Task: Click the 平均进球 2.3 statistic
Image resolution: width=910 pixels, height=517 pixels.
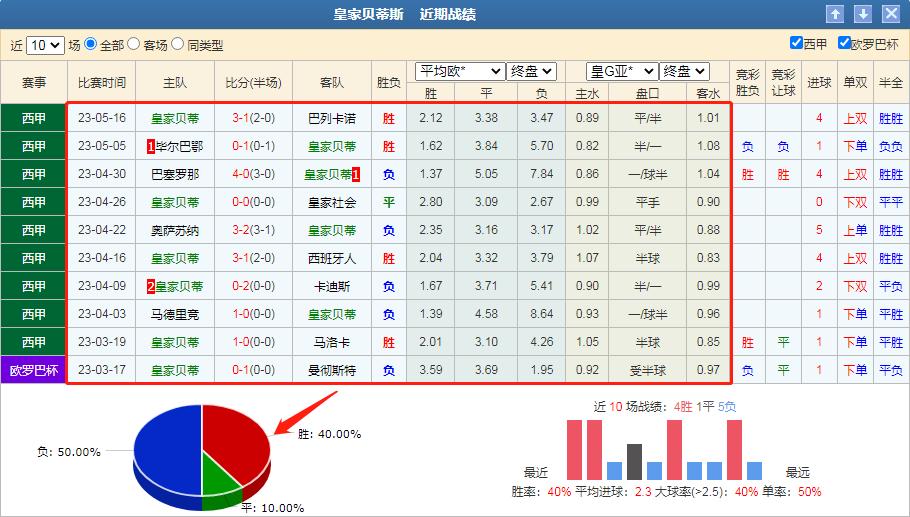Action: click(613, 491)
